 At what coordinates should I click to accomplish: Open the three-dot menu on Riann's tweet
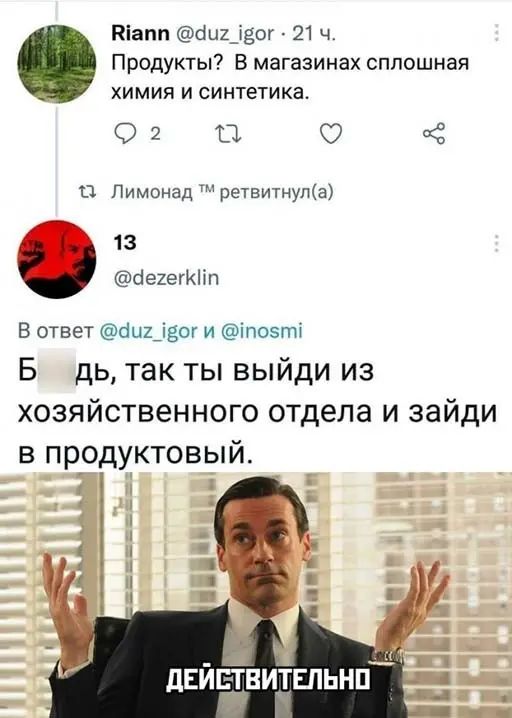pos(496,33)
